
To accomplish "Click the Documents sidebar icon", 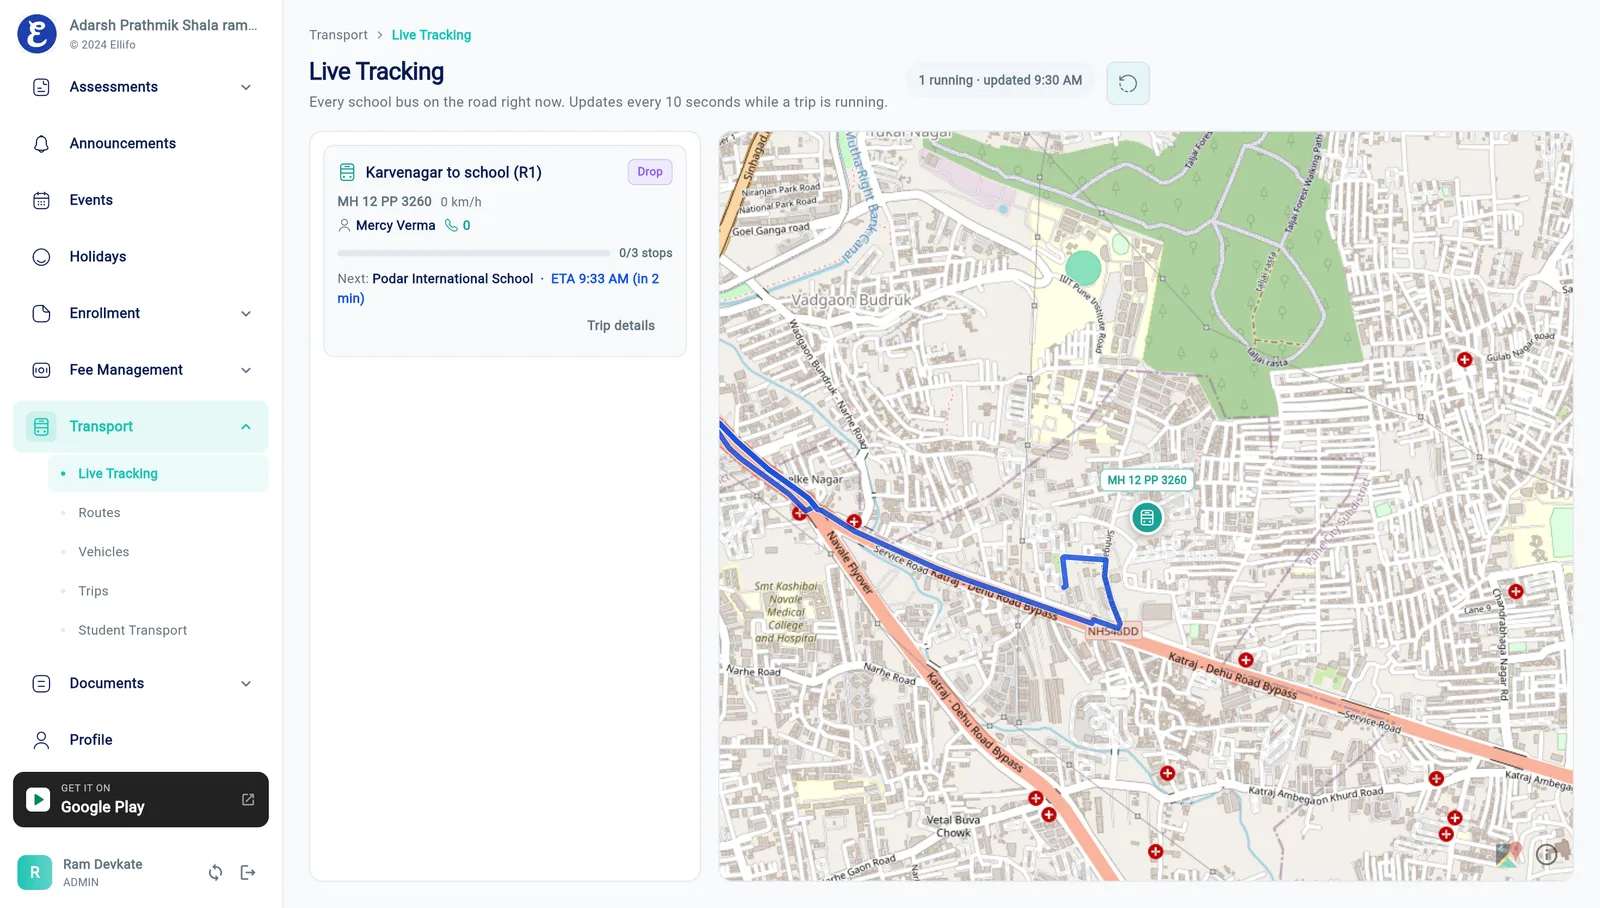I will click(41, 684).
